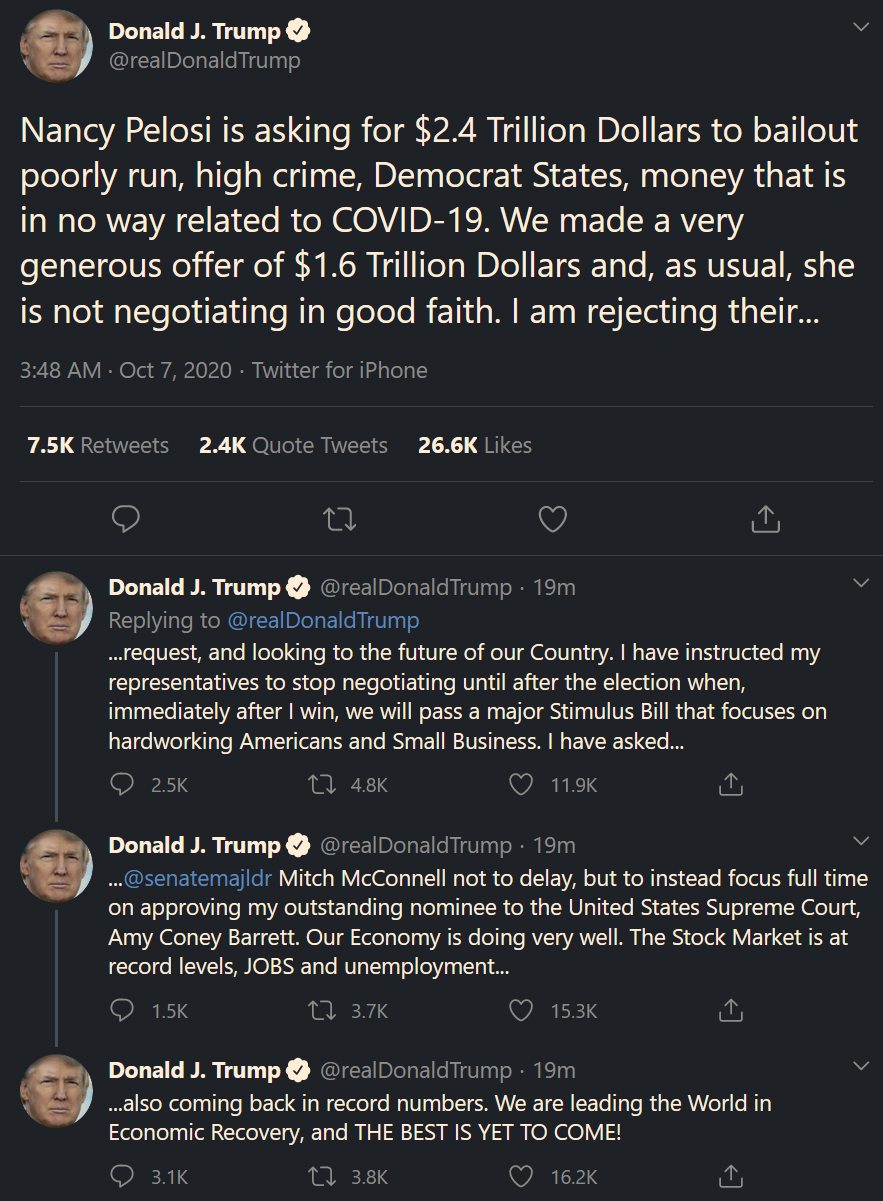This screenshot has width=883, height=1201.
Task: Share the Amy Coney Barrett reply tweet
Action: pyautogui.click(x=732, y=1010)
